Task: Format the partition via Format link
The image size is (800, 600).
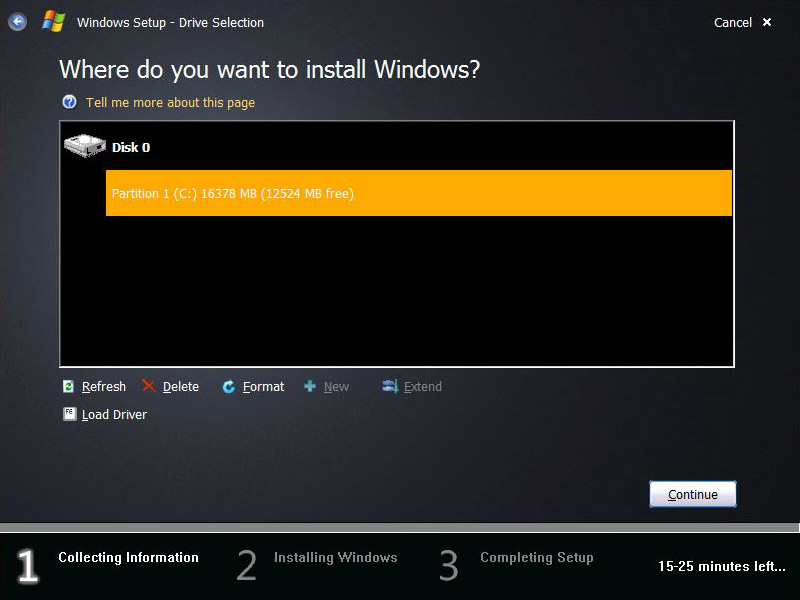Action: click(x=263, y=387)
